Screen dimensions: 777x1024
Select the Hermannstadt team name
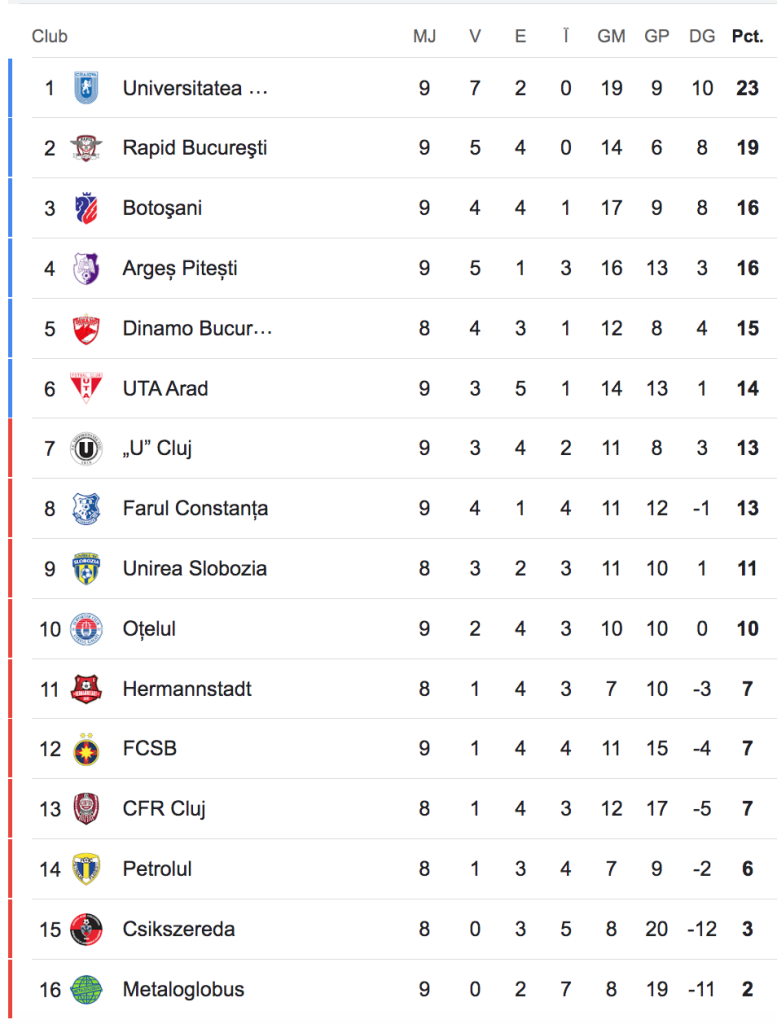coord(187,689)
